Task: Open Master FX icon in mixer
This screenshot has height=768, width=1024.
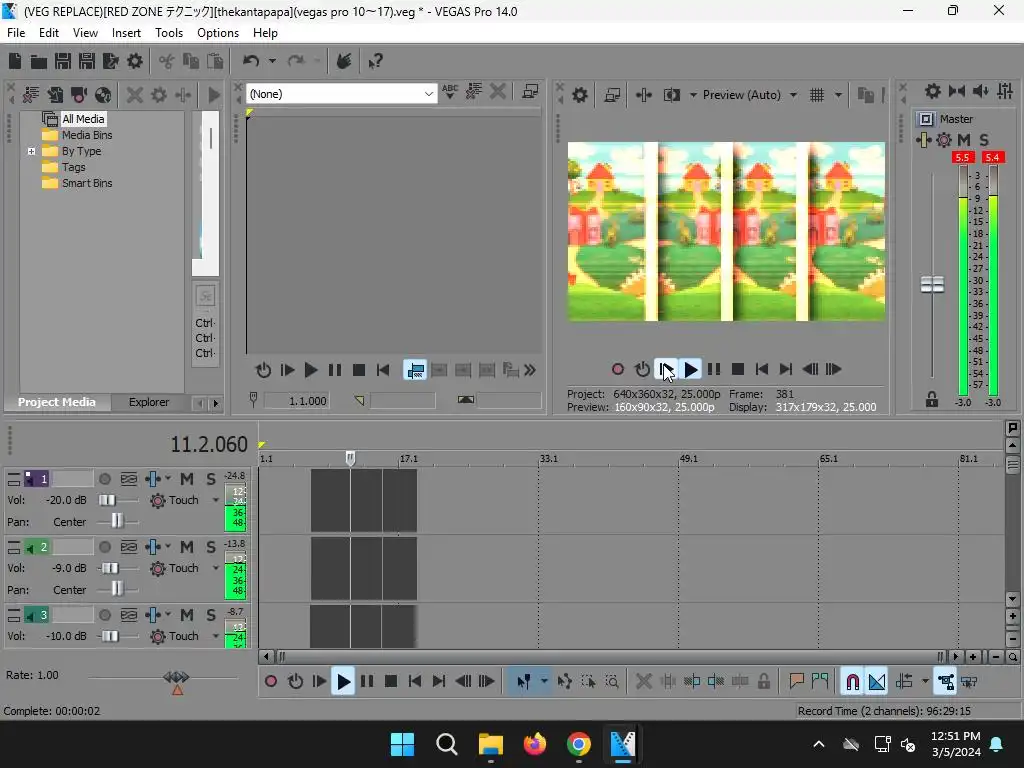Action: pyautogui.click(x=923, y=140)
